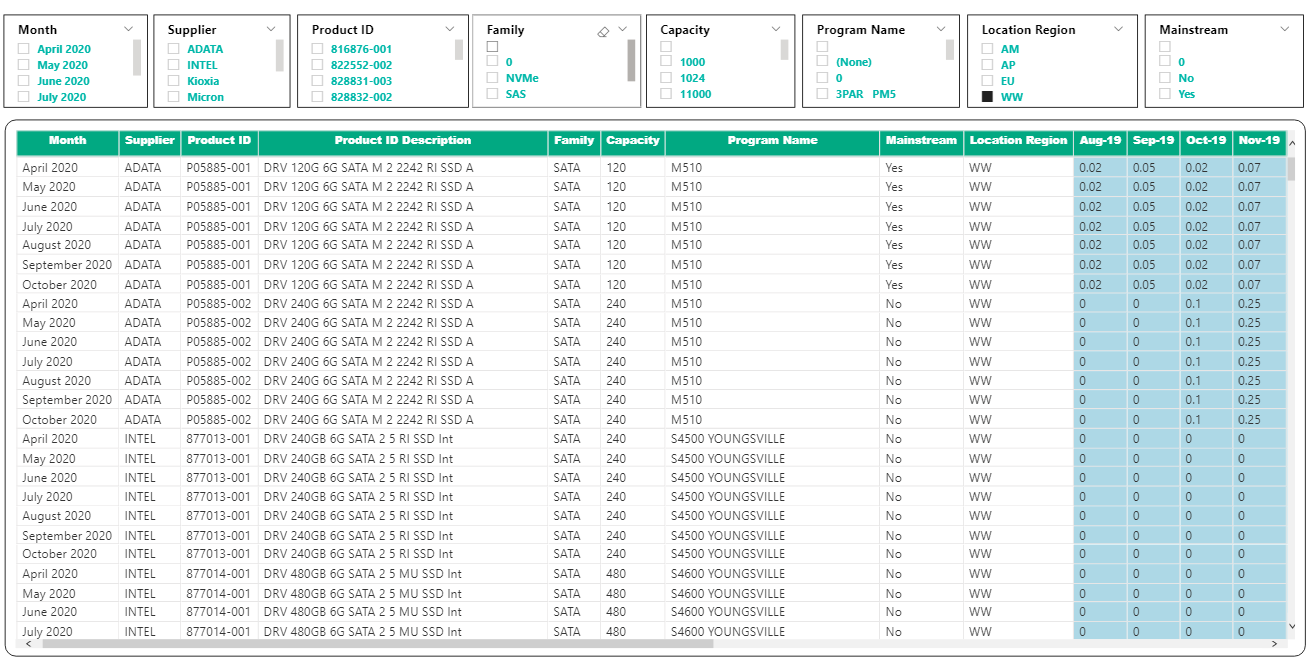The height and width of the screenshot is (663, 1313).
Task: Tick 828831-003 in Product ID slicer
Action: (317, 81)
